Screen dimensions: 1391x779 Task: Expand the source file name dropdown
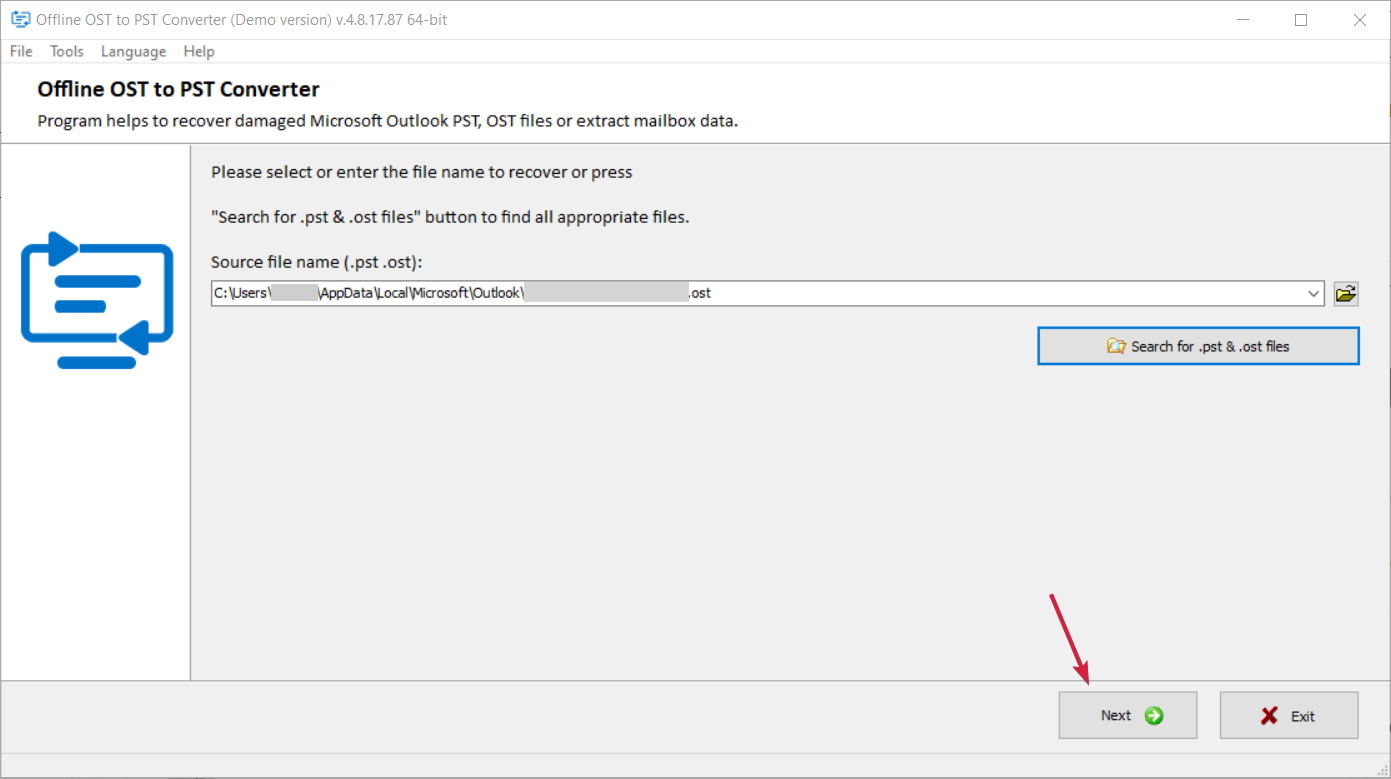(x=1314, y=294)
